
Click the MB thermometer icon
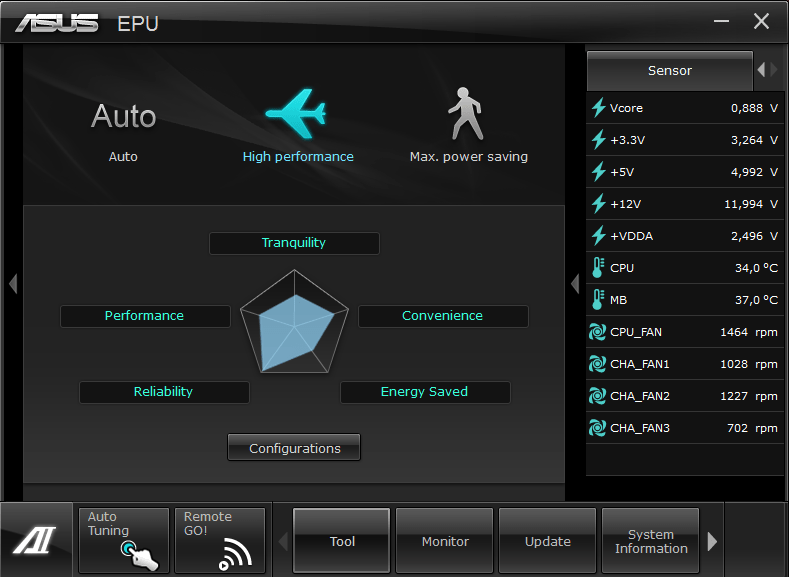598,300
